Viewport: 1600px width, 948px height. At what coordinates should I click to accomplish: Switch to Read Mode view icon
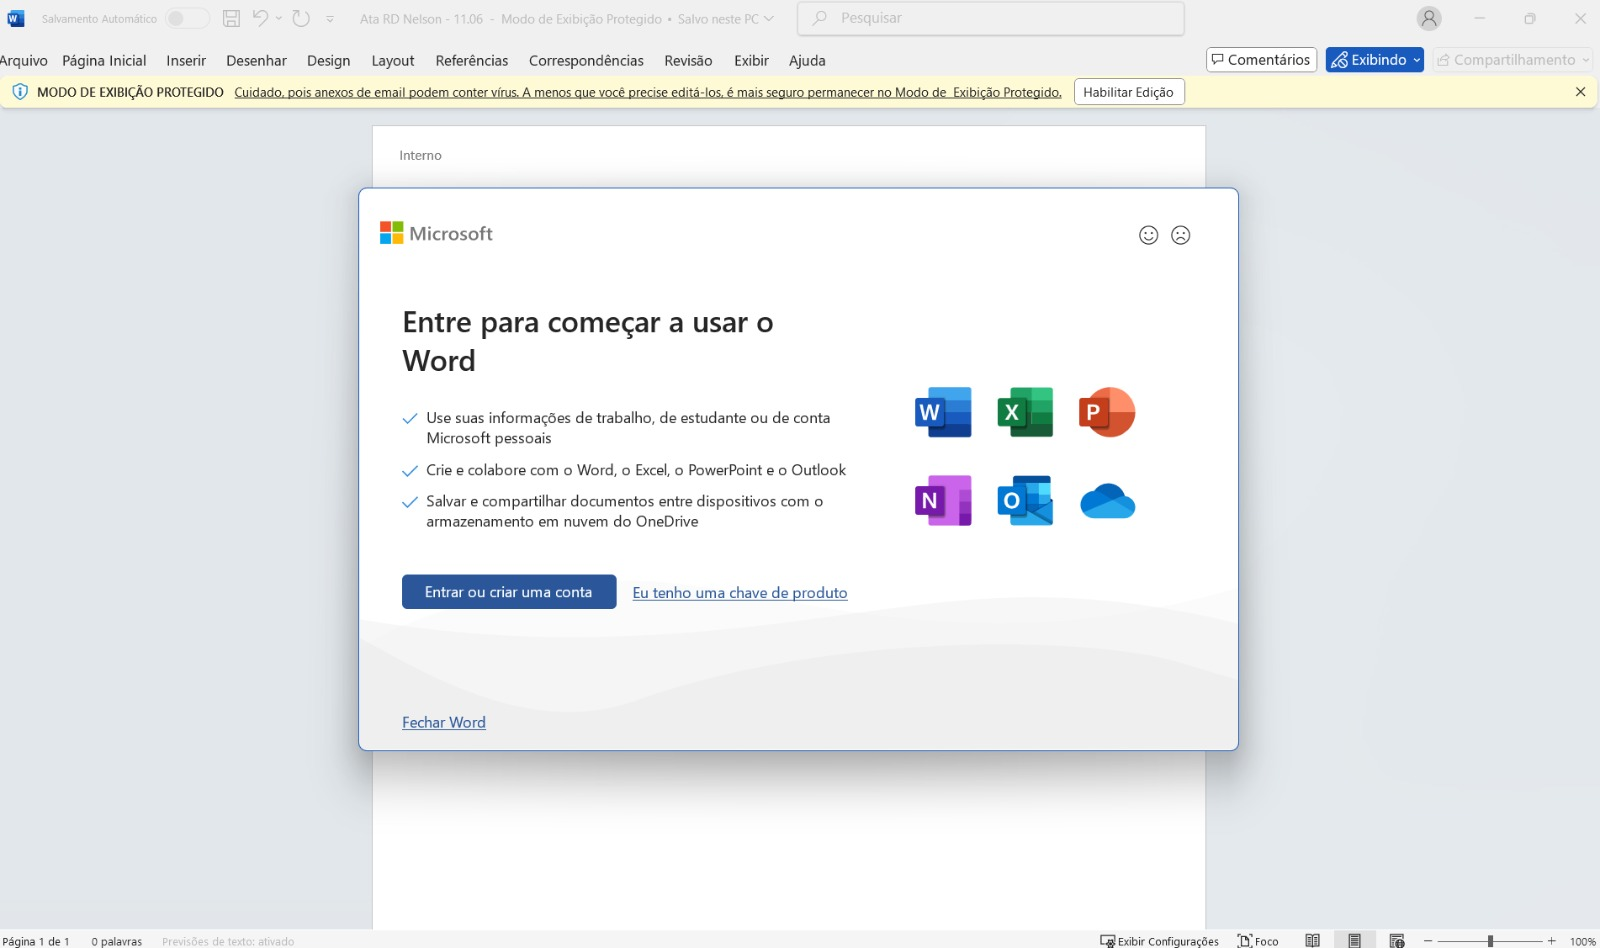coord(1313,941)
